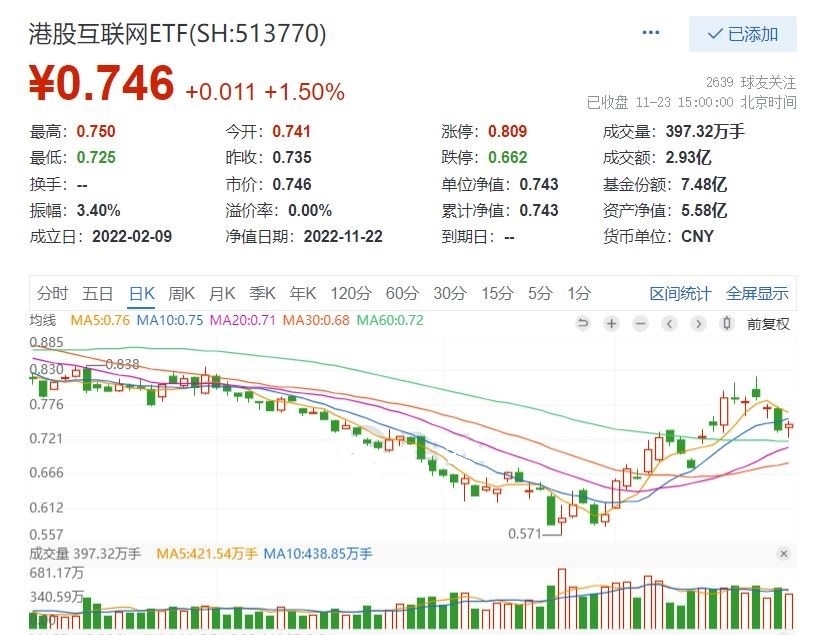This screenshot has height=635, width=813.
Task: Select the 五日 chart tab
Action: pos(98,293)
